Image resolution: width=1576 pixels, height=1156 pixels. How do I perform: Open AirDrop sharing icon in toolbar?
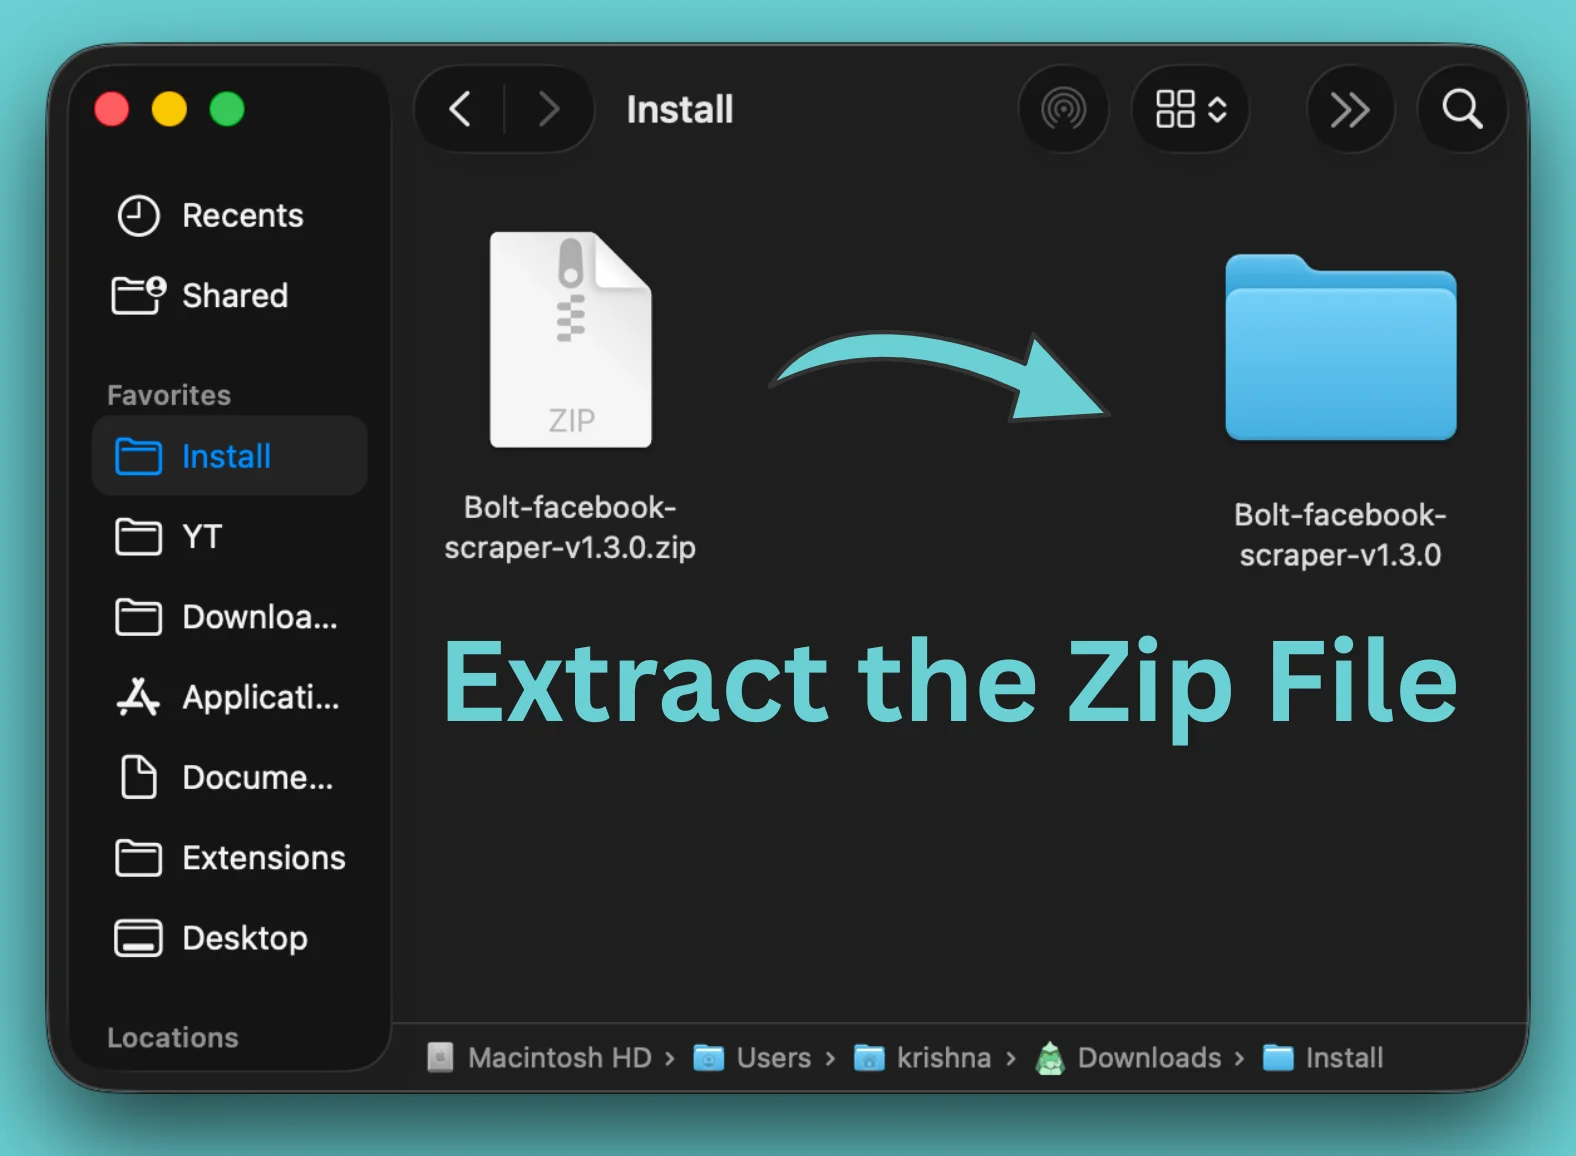tap(1063, 109)
